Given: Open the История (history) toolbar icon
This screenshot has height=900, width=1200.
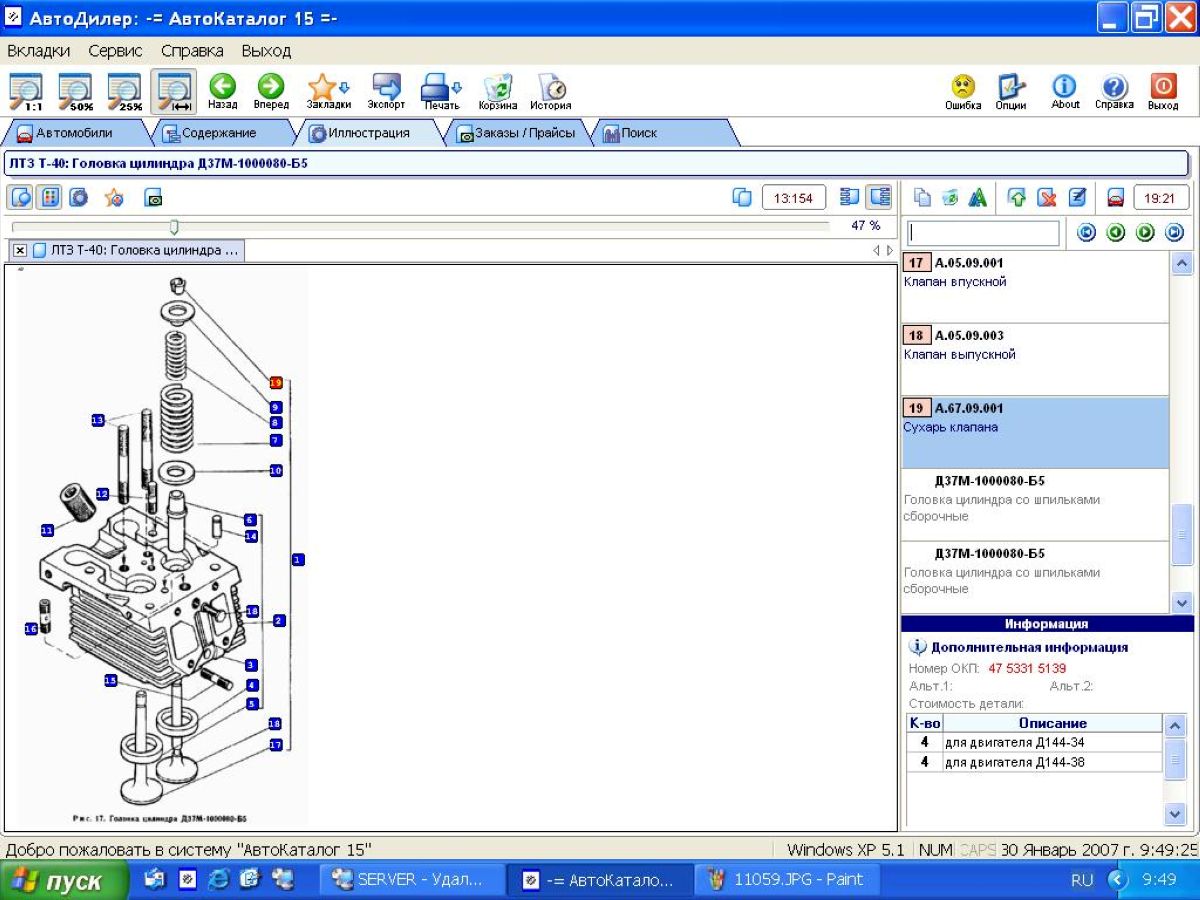Looking at the screenshot, I should click(x=551, y=87).
